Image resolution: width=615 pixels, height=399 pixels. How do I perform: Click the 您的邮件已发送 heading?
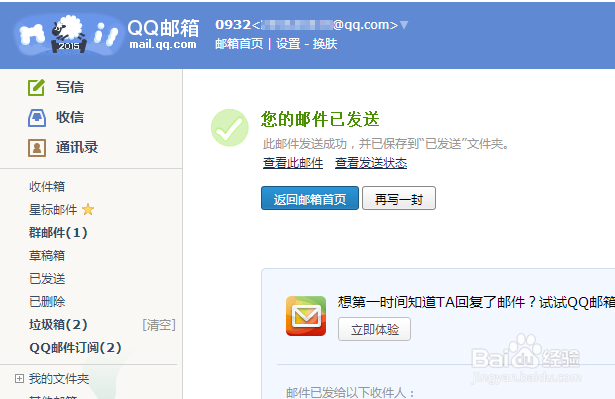pos(320,119)
